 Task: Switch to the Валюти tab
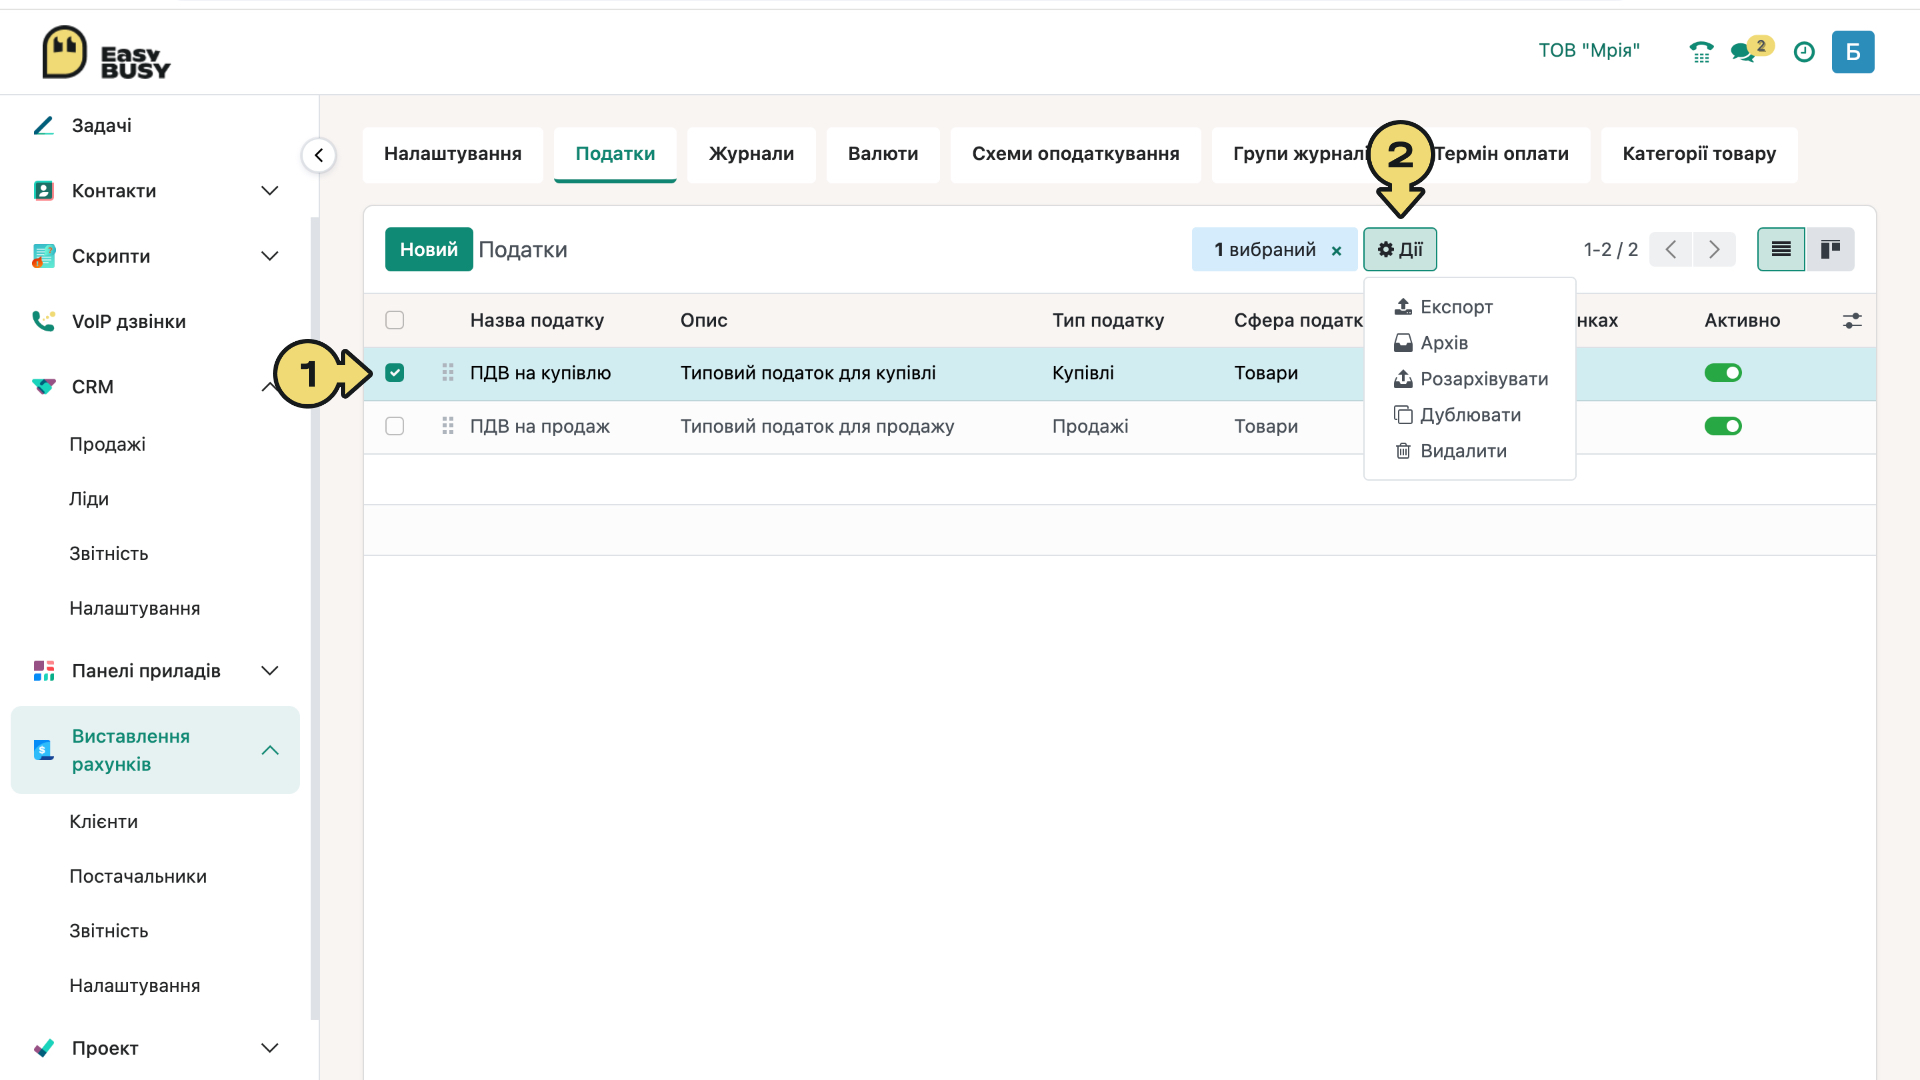(x=883, y=154)
